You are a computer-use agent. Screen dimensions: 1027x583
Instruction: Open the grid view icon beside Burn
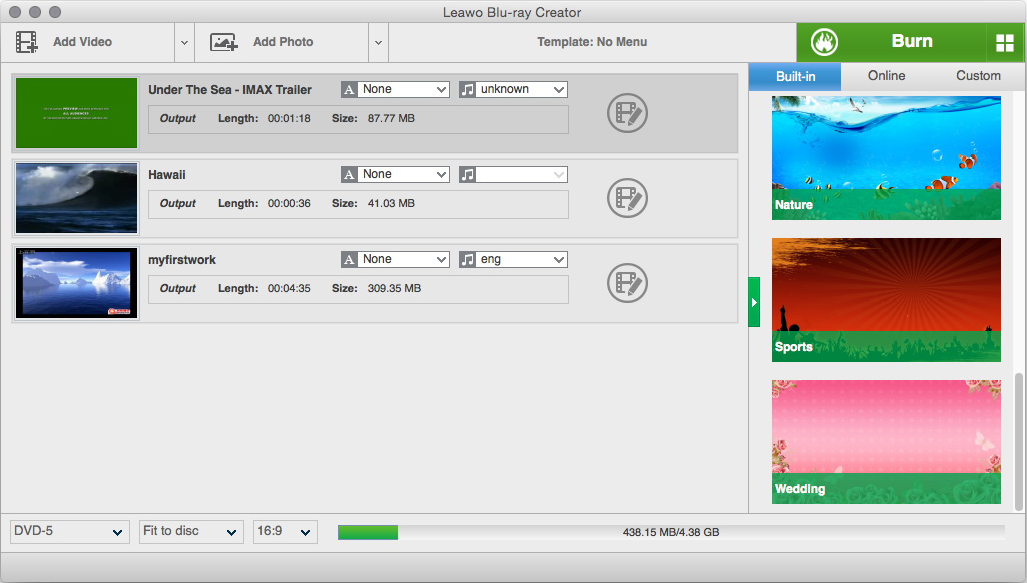coord(1005,43)
